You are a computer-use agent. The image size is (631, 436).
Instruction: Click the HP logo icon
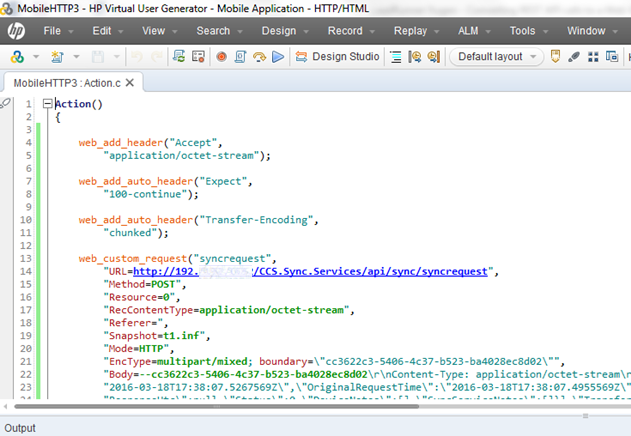17,30
